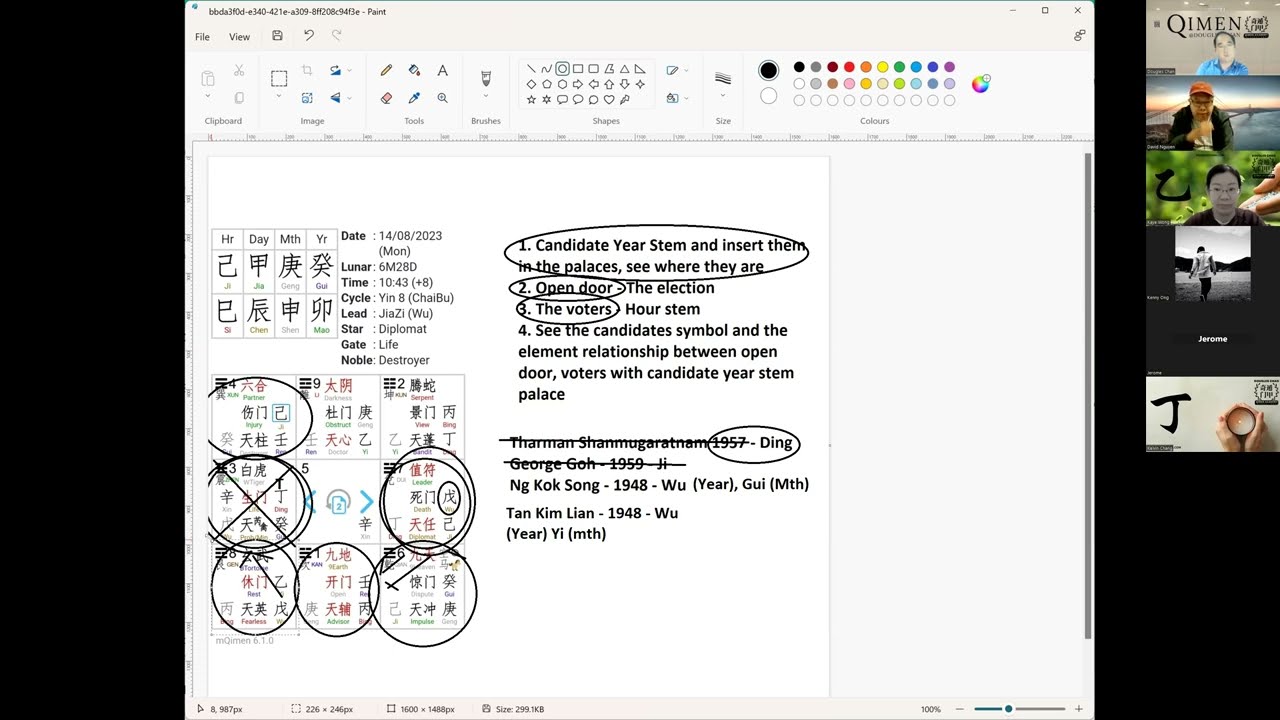The image size is (1280, 720).
Task: Click the David Nguyen video thumbnail
Action: coord(1212,112)
